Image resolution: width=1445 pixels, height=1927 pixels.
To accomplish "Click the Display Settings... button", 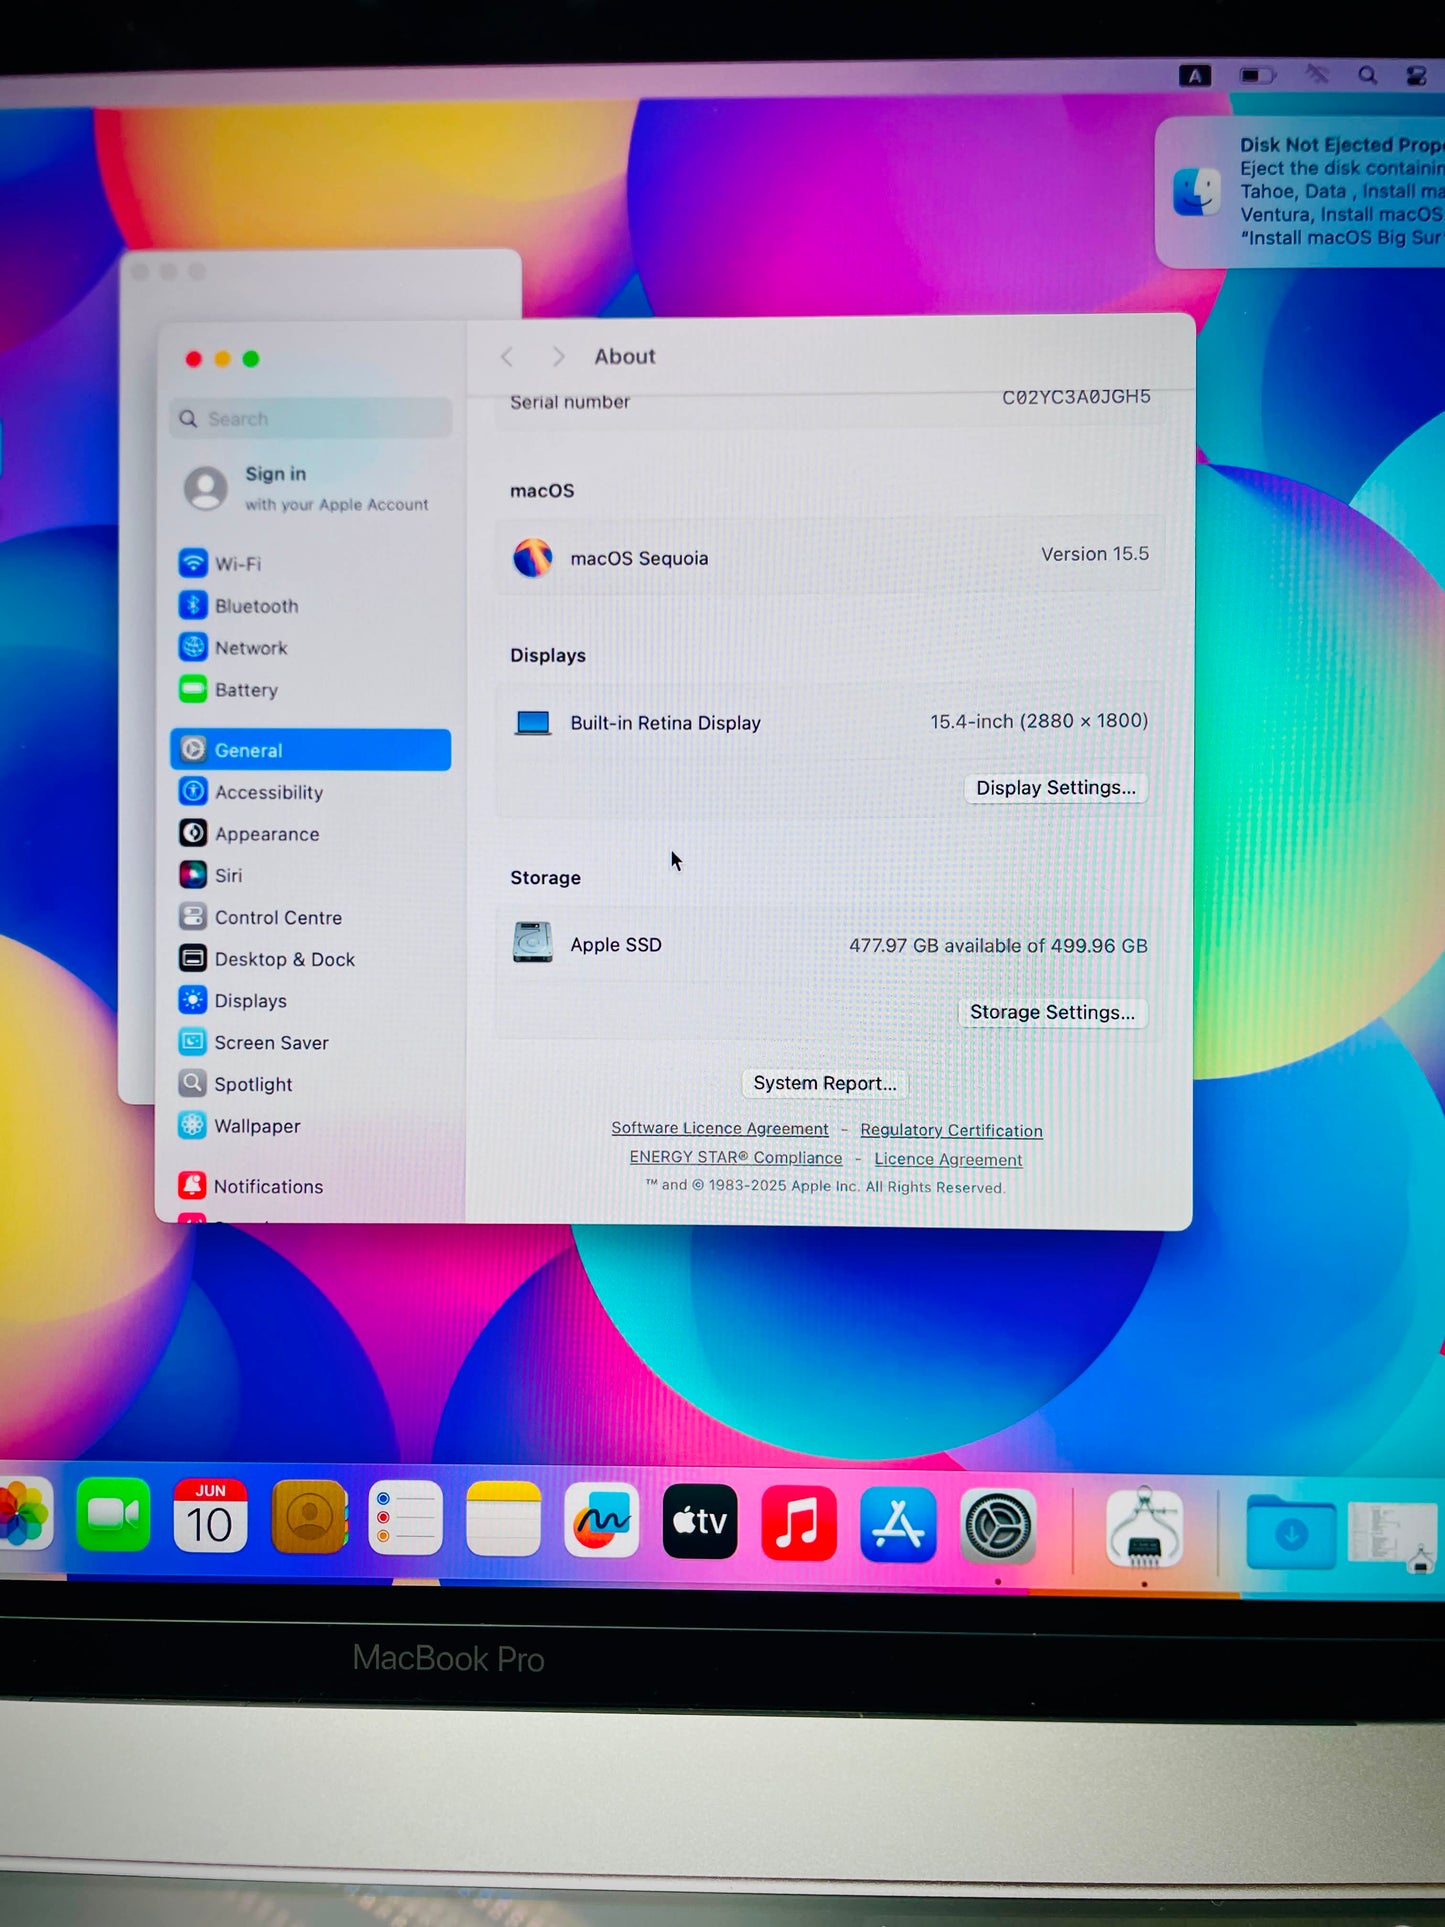I will 1056,788.
